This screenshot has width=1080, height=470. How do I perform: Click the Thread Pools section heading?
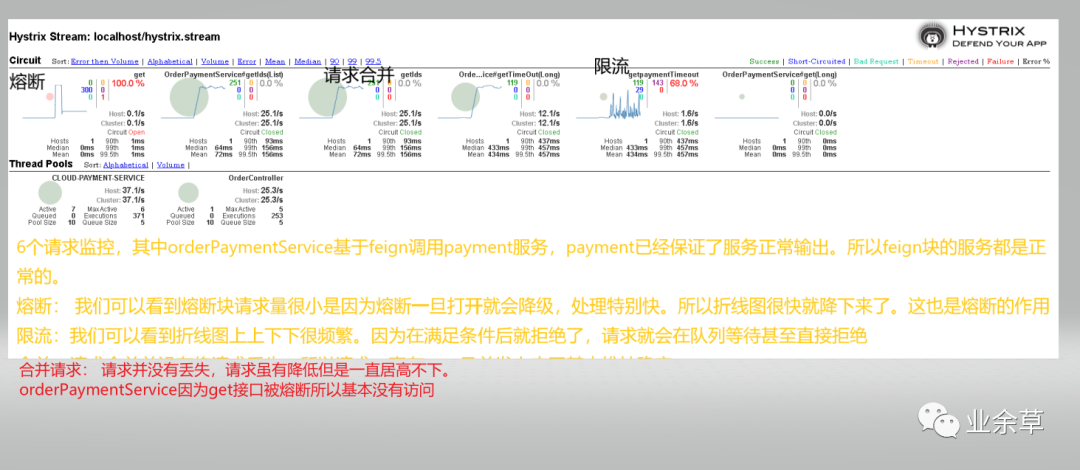coord(43,164)
